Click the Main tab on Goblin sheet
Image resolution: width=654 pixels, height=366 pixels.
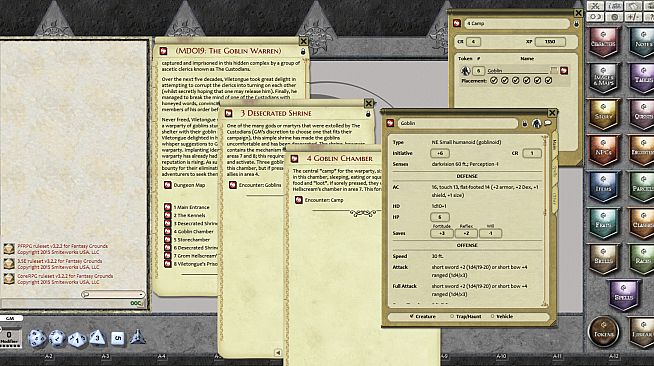[x=555, y=145]
